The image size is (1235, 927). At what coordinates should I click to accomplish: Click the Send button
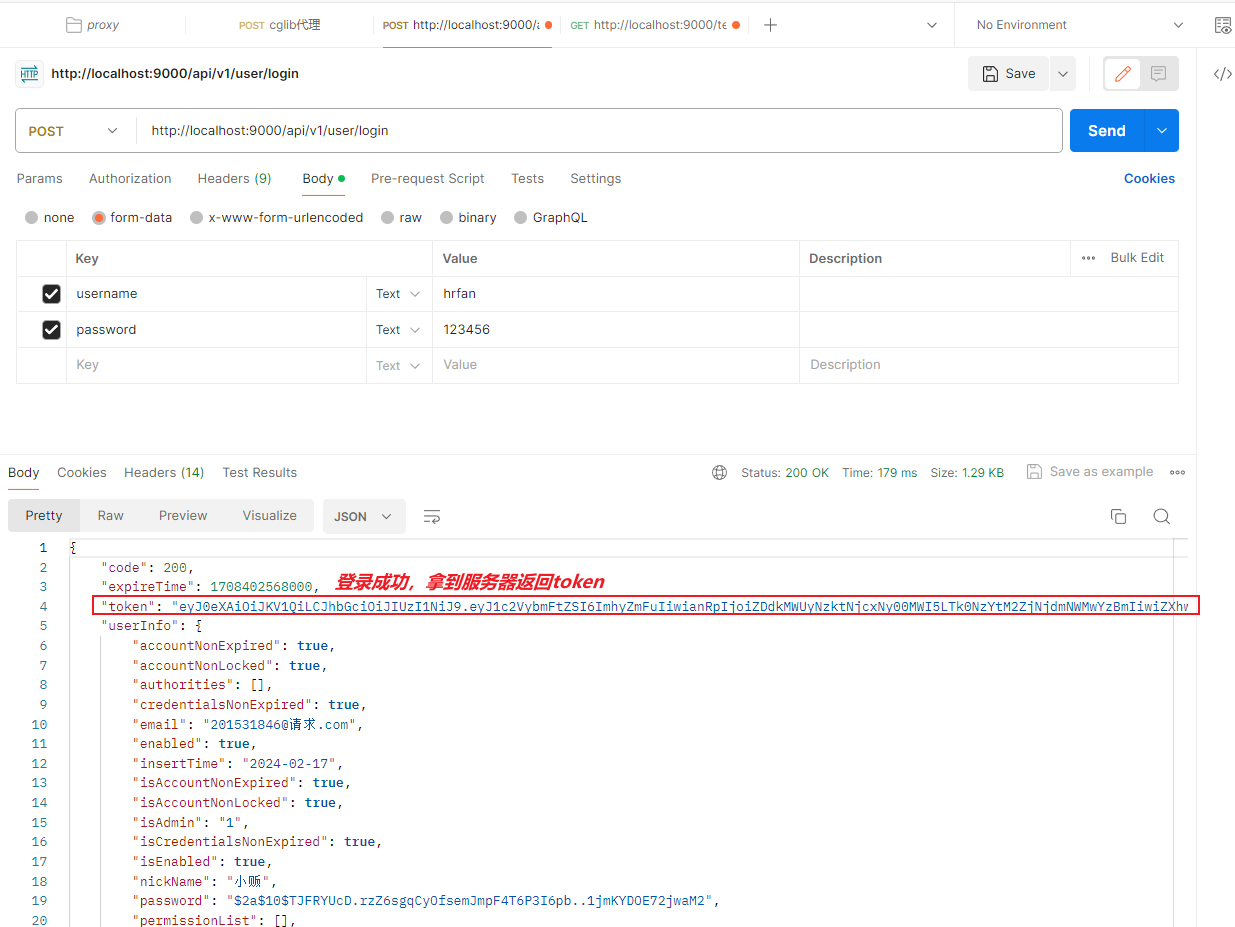point(1106,130)
